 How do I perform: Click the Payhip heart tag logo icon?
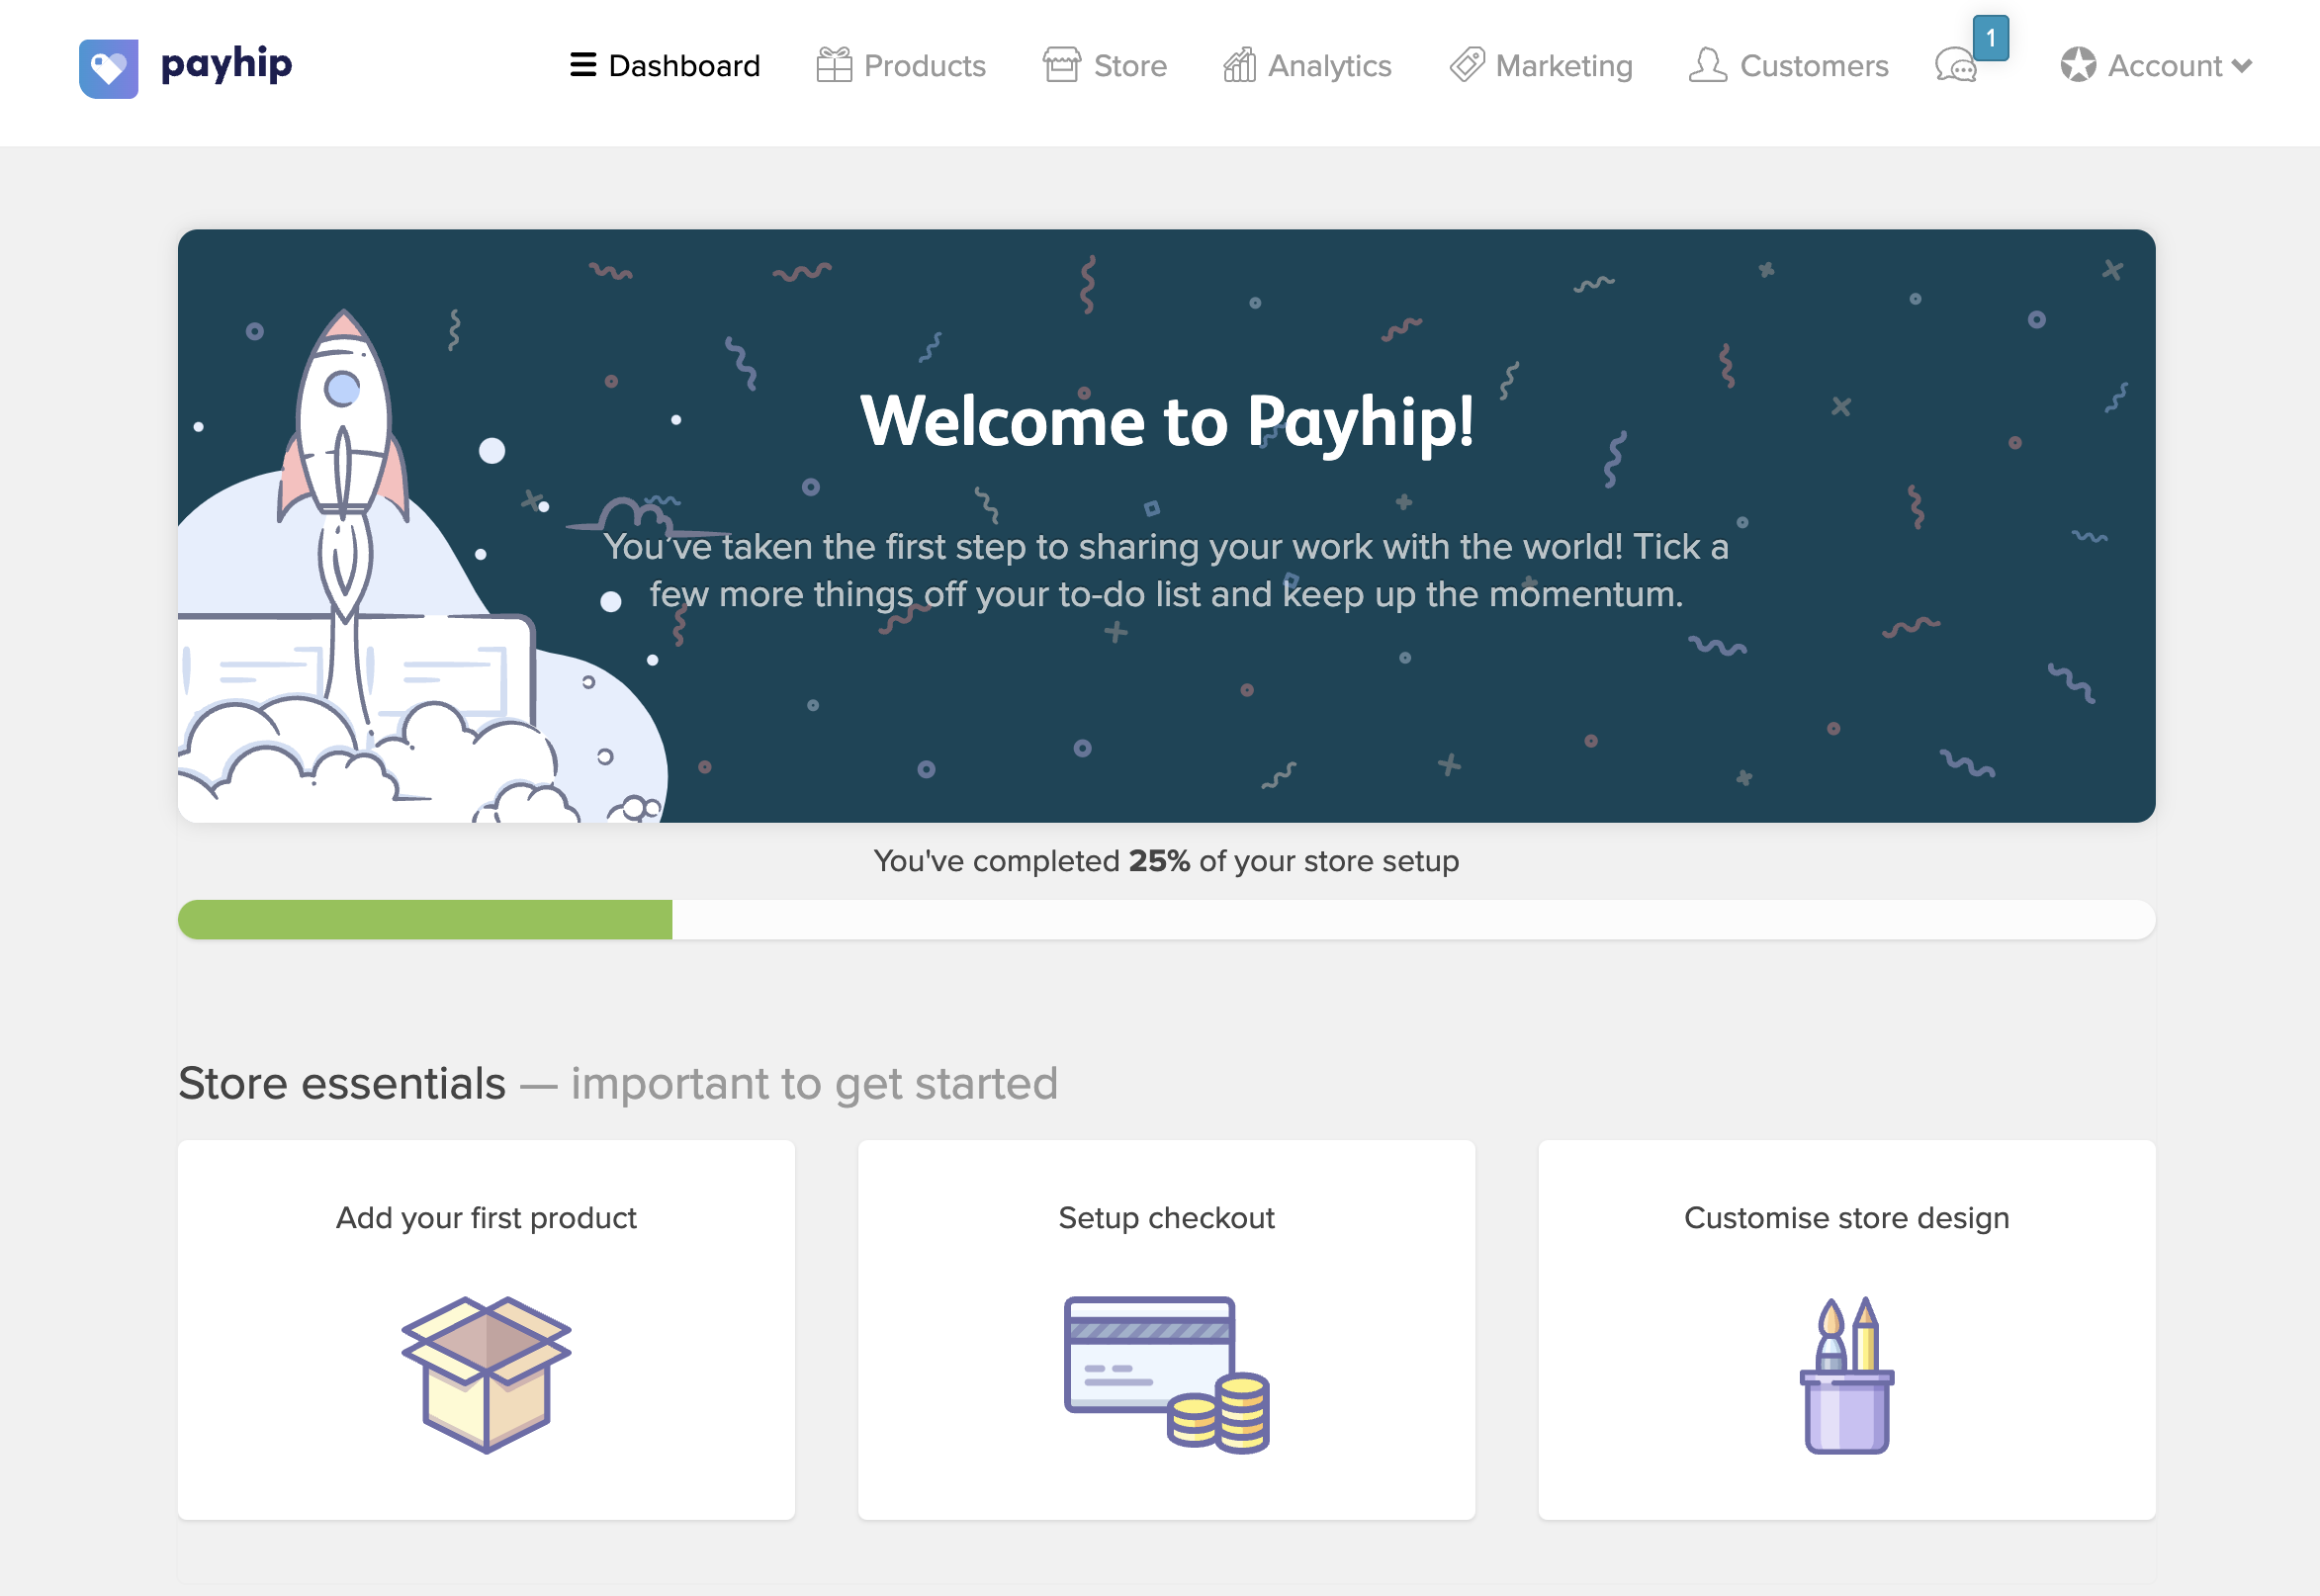[108, 68]
